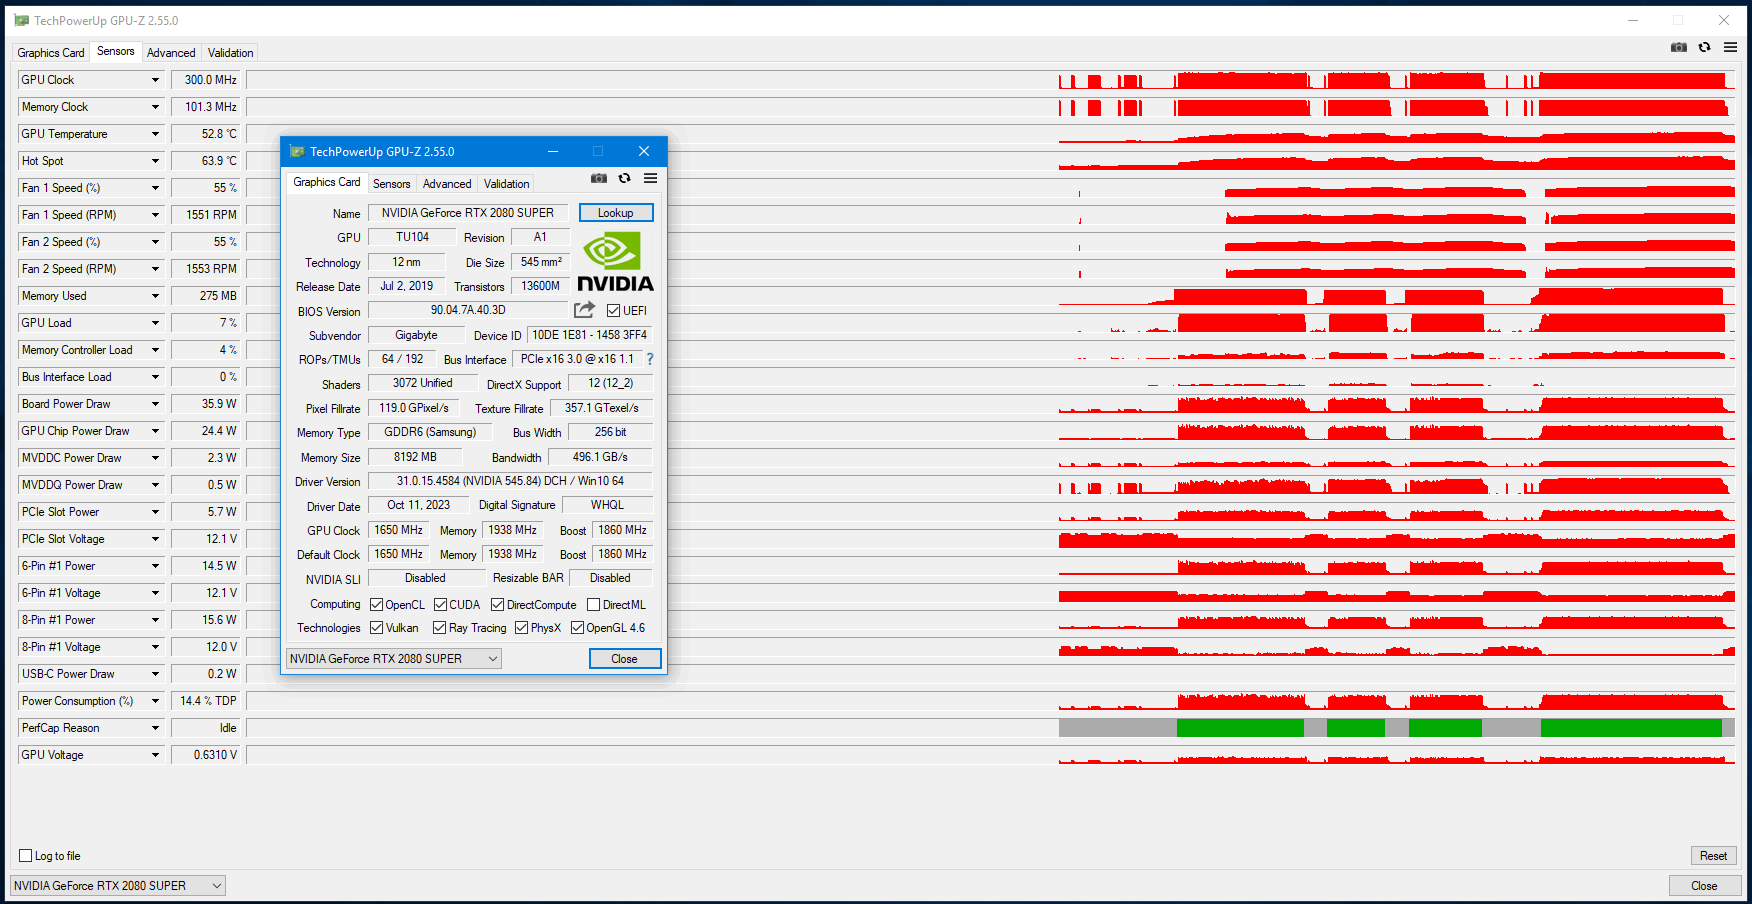Click the BIOS Version field 90.04.7A.40.3D

(x=468, y=310)
